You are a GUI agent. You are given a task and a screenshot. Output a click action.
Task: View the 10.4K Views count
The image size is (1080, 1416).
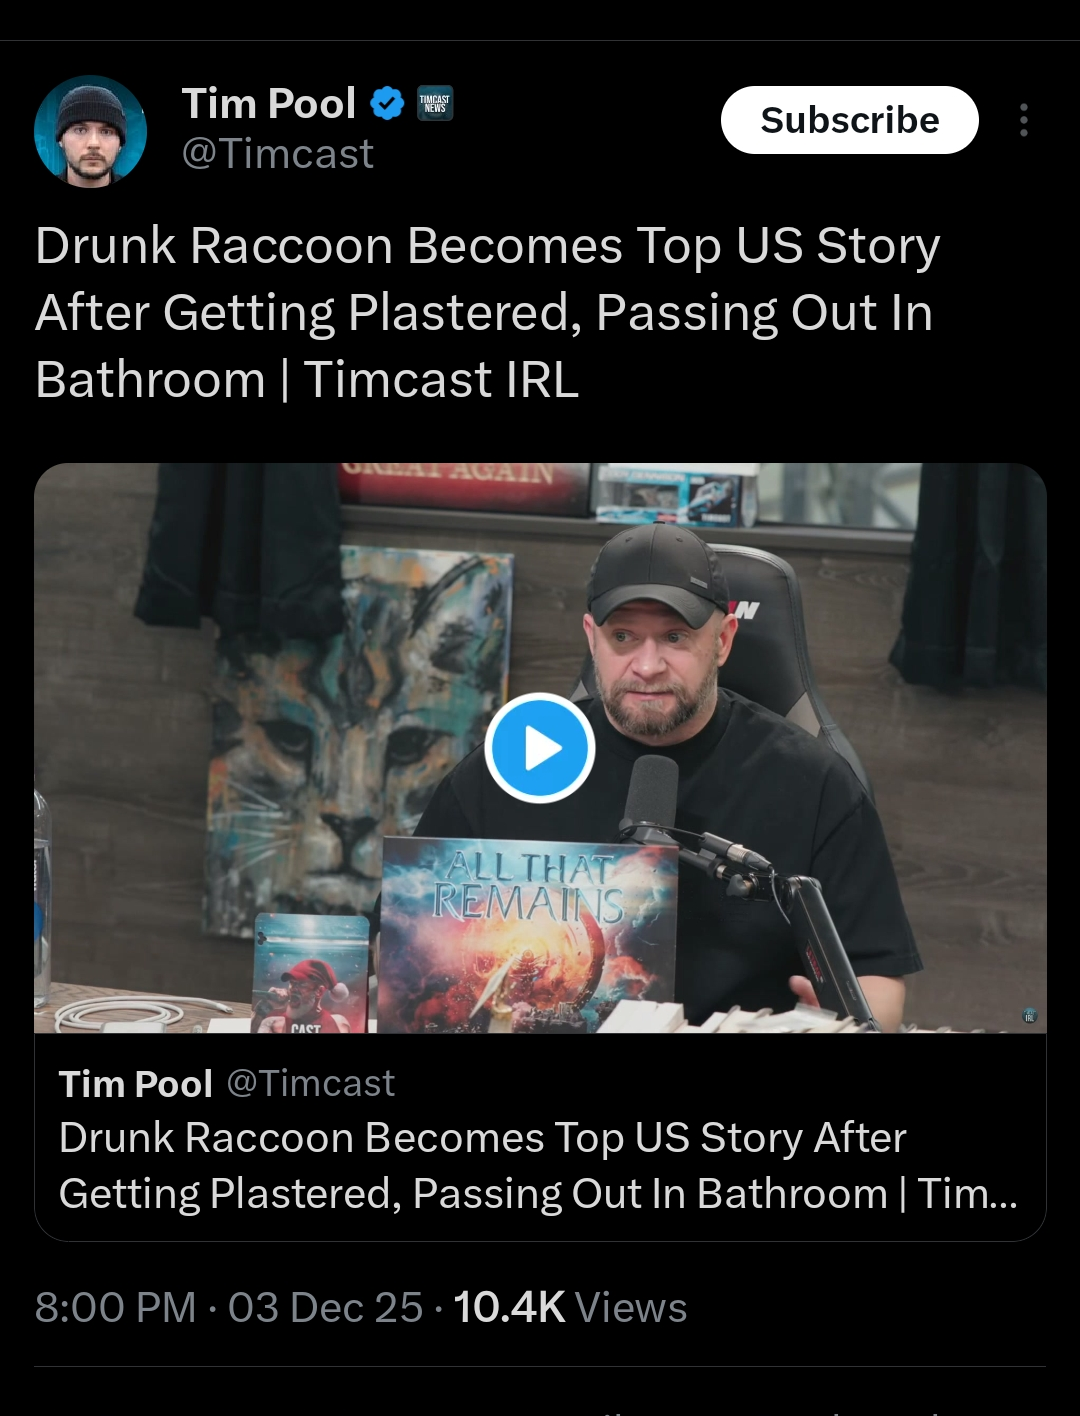tap(570, 1308)
